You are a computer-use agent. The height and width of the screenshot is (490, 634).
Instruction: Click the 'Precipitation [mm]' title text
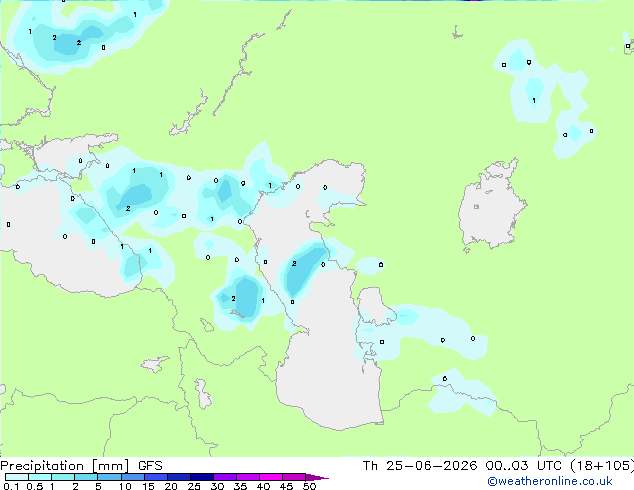click(x=65, y=466)
